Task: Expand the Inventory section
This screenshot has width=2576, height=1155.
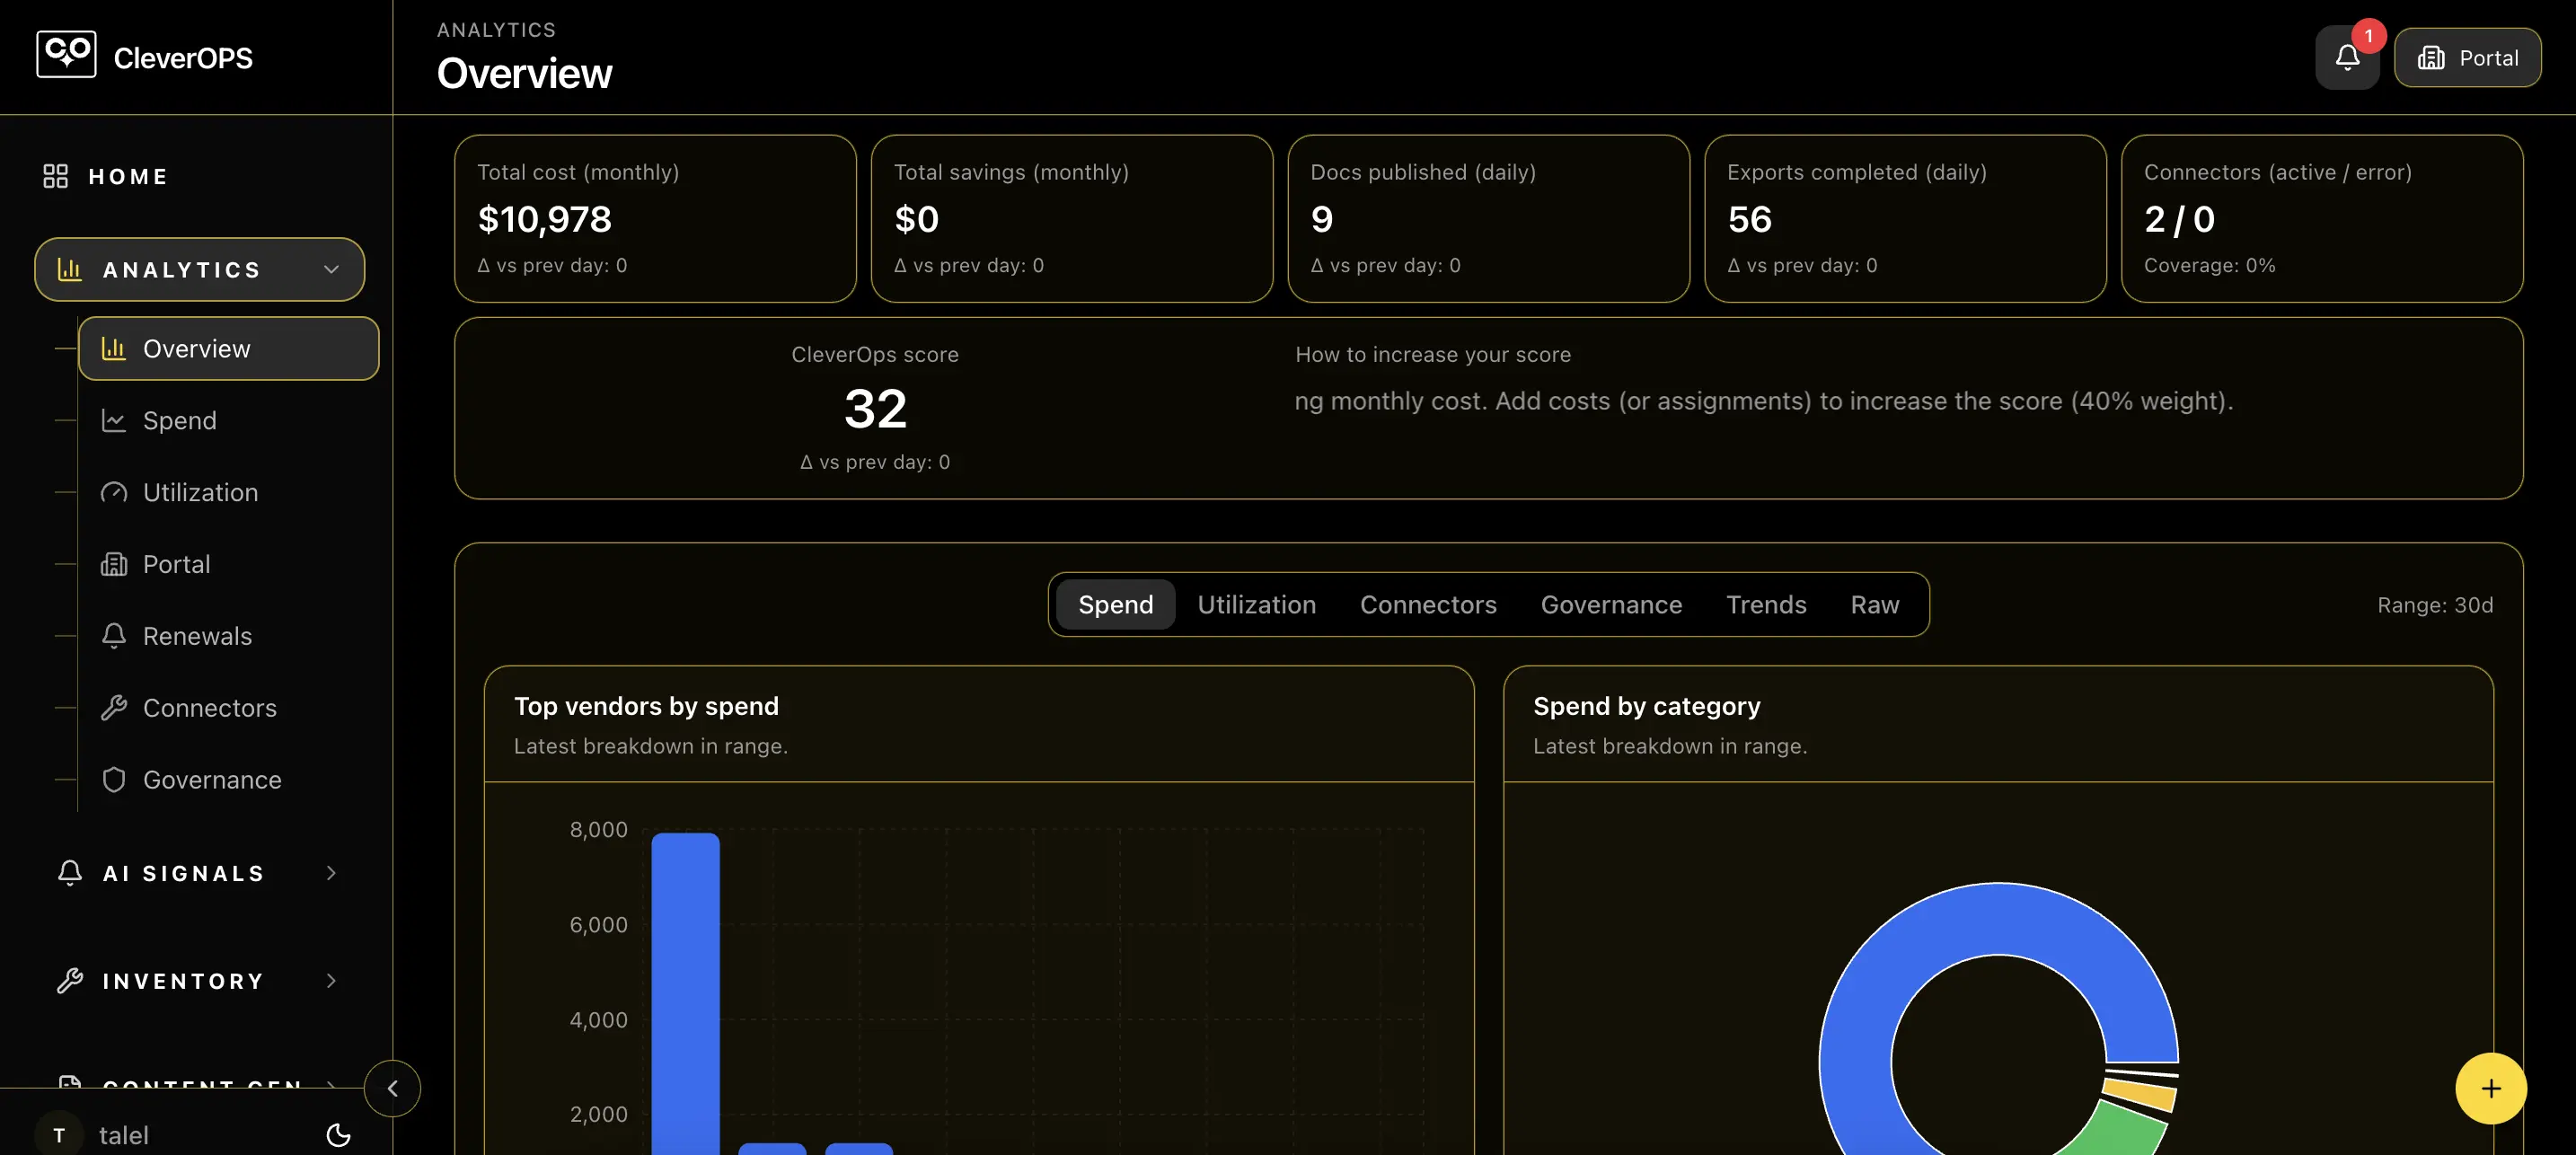Action: click(x=331, y=980)
